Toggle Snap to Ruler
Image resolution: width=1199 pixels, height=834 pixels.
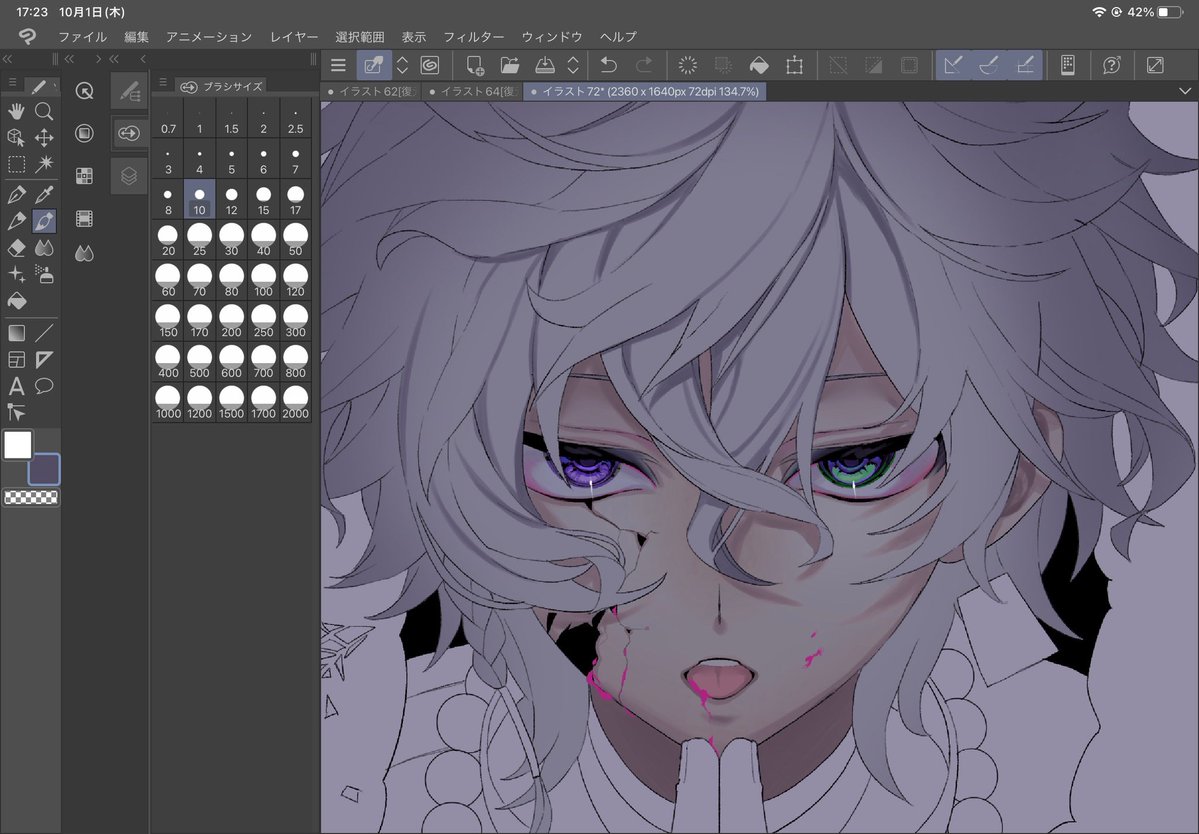(953, 65)
